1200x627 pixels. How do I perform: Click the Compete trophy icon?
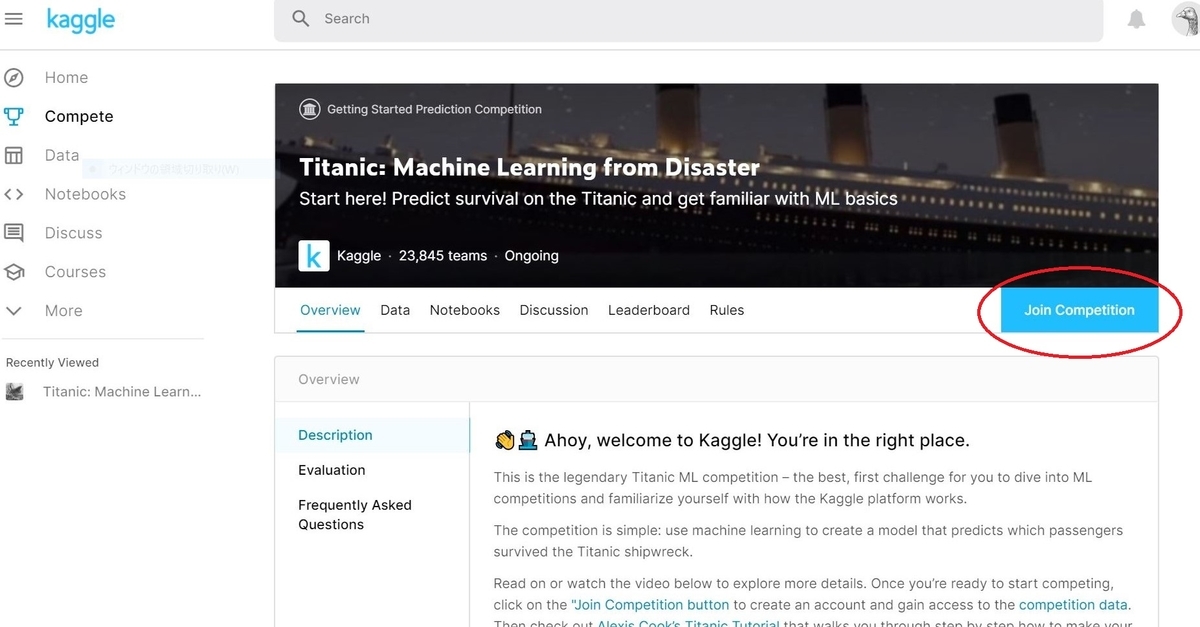(x=14, y=116)
